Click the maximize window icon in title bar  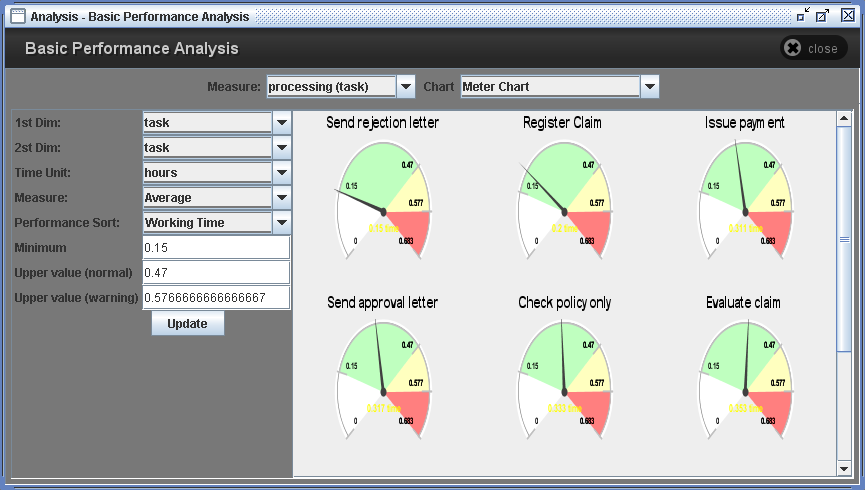point(823,16)
